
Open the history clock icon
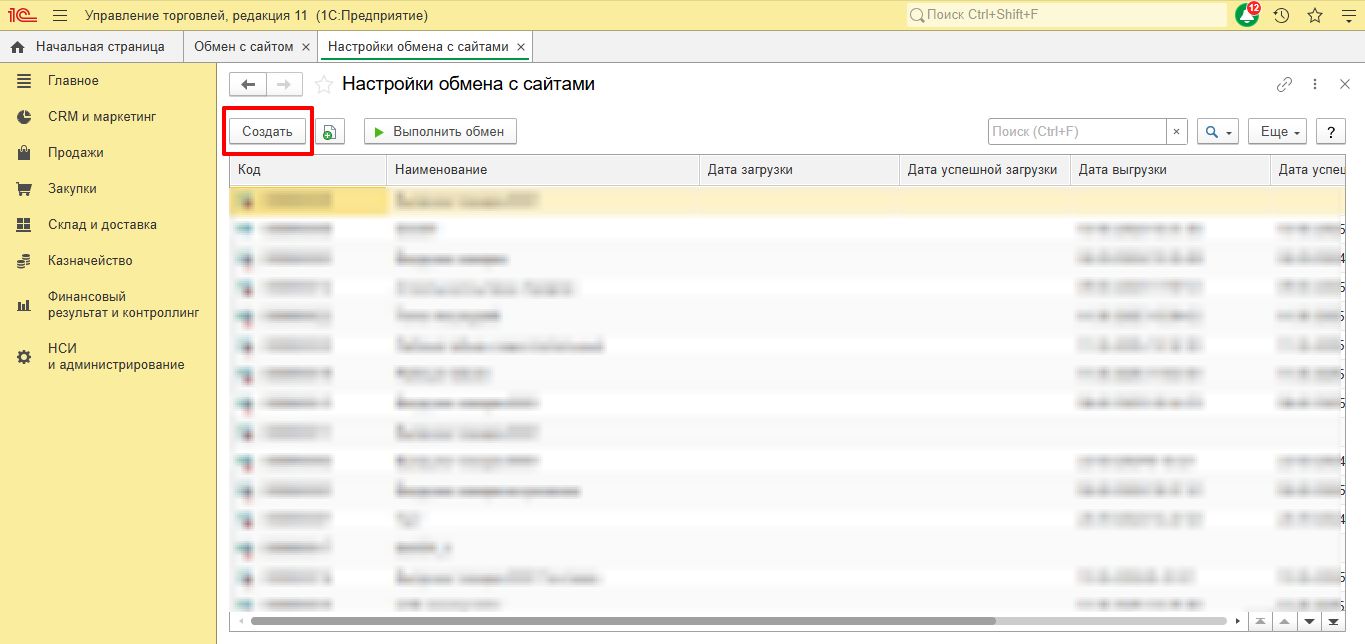(1281, 15)
